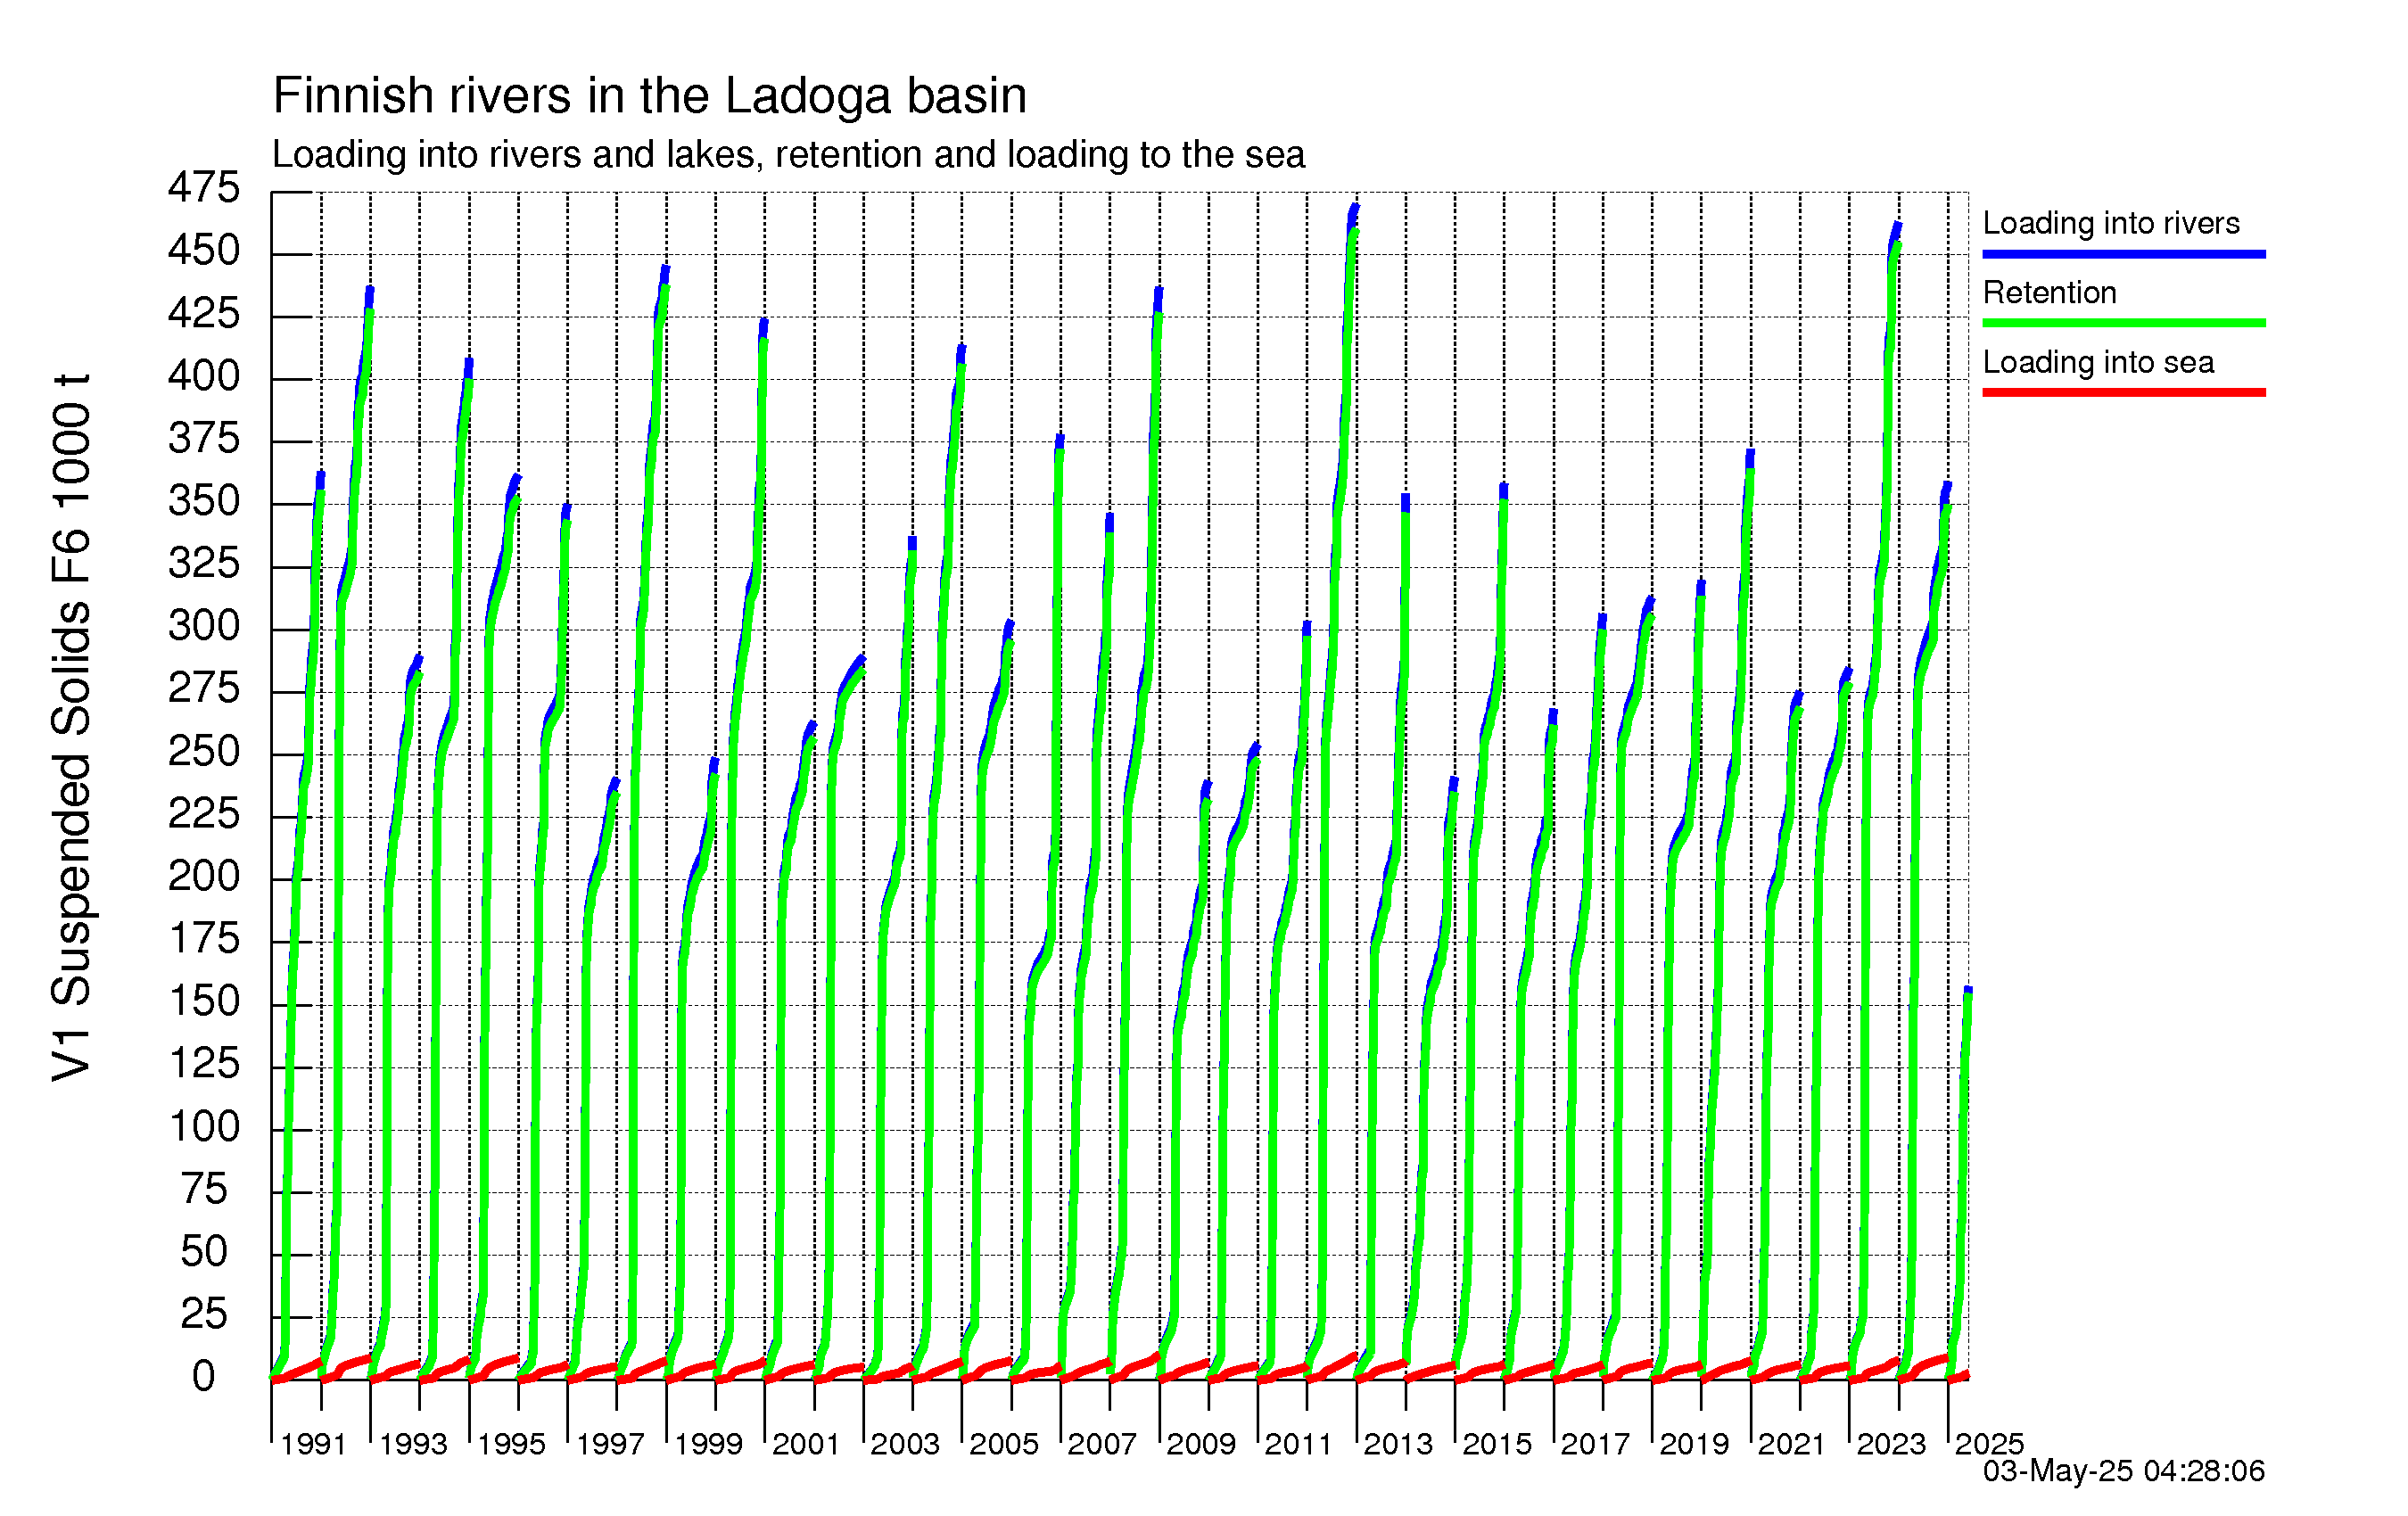Image resolution: width=2408 pixels, height=1516 pixels.
Task: Click the x-axis year label 1995
Action: (x=511, y=1444)
